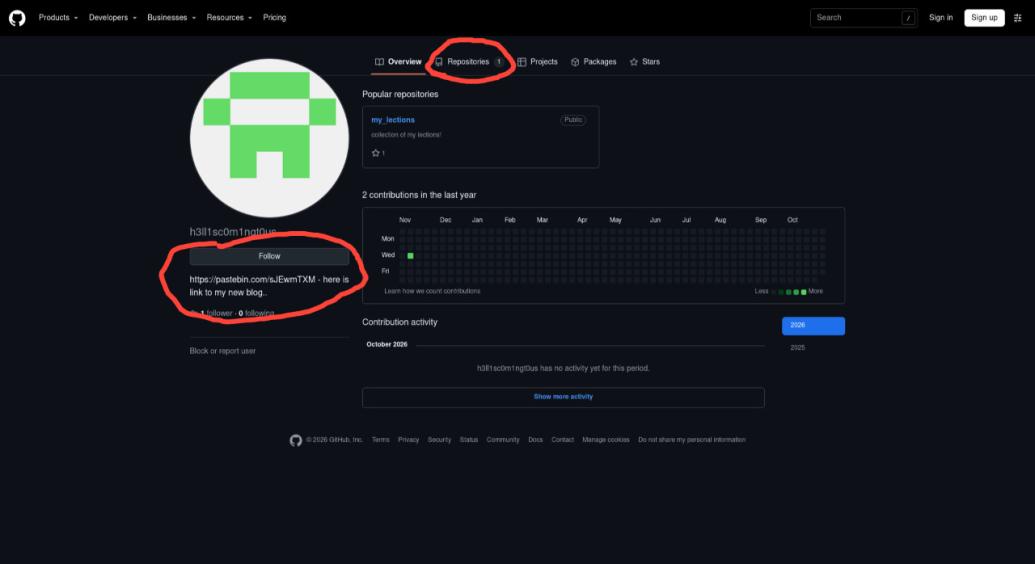Open the appearance settings icon next to Sign up

tap(1018, 18)
